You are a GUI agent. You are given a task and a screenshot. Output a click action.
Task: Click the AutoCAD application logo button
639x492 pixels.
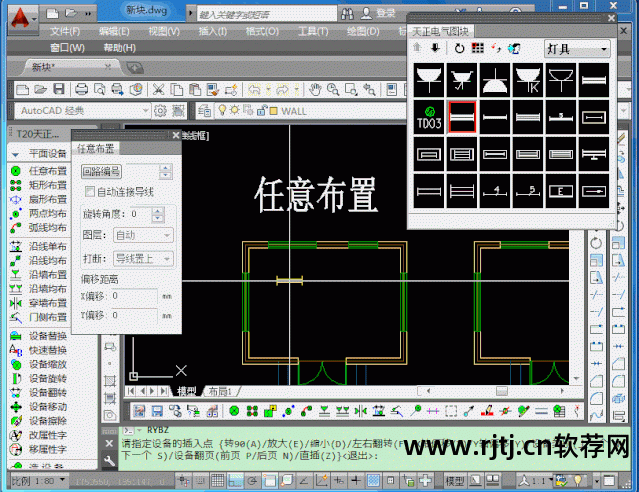coord(22,20)
